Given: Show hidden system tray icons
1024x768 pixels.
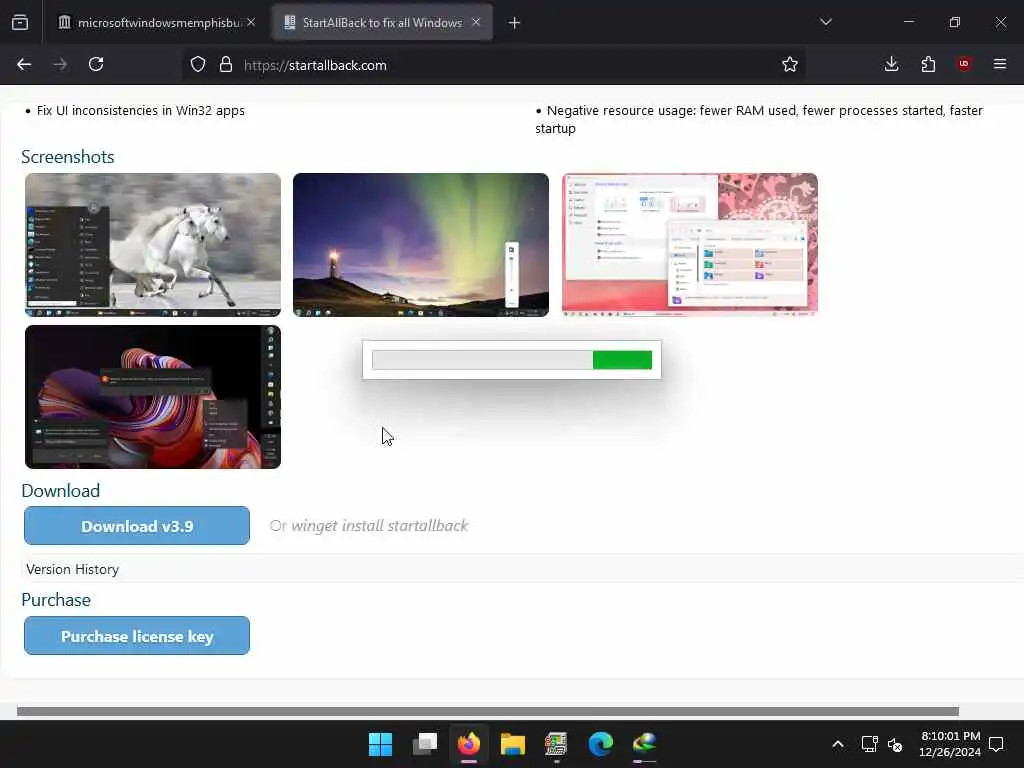Looking at the screenshot, I should tap(838, 744).
